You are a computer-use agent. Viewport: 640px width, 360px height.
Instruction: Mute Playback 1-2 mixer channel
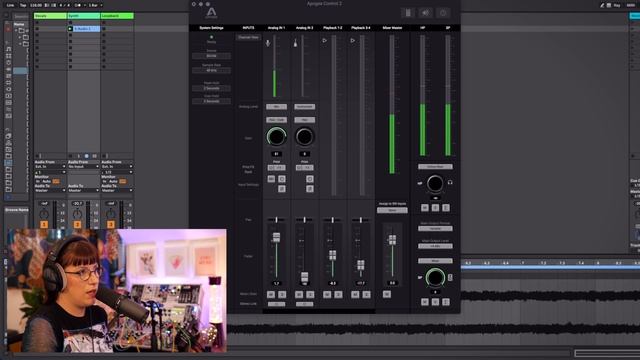327,294
